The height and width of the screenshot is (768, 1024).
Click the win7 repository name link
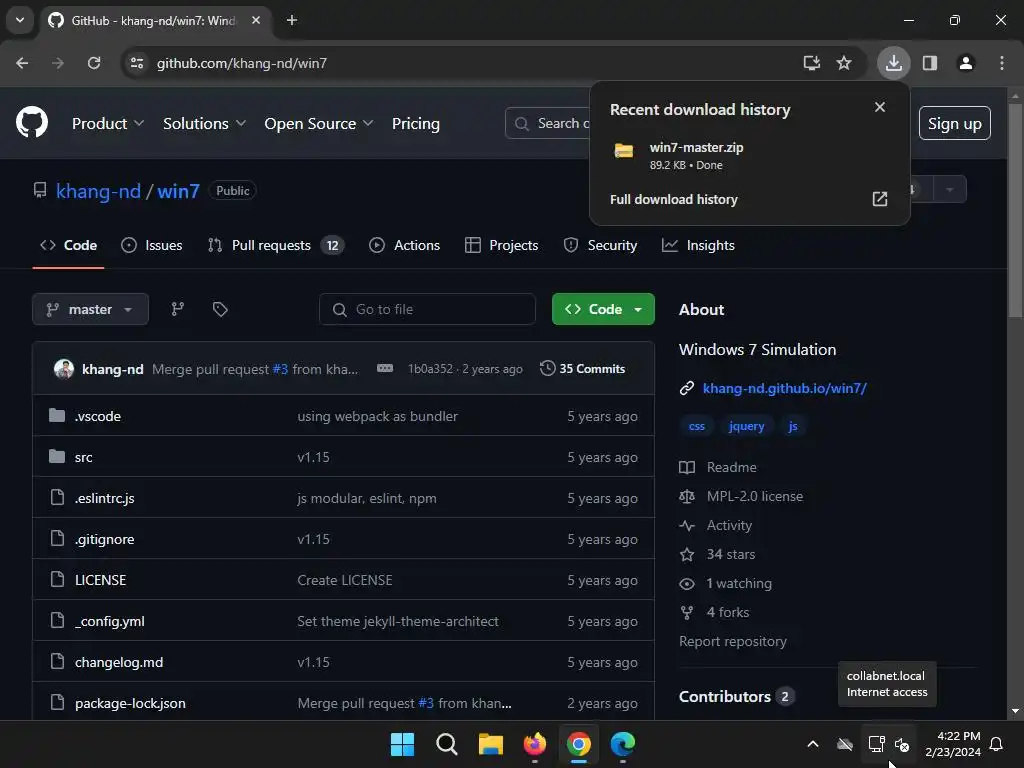point(178,191)
